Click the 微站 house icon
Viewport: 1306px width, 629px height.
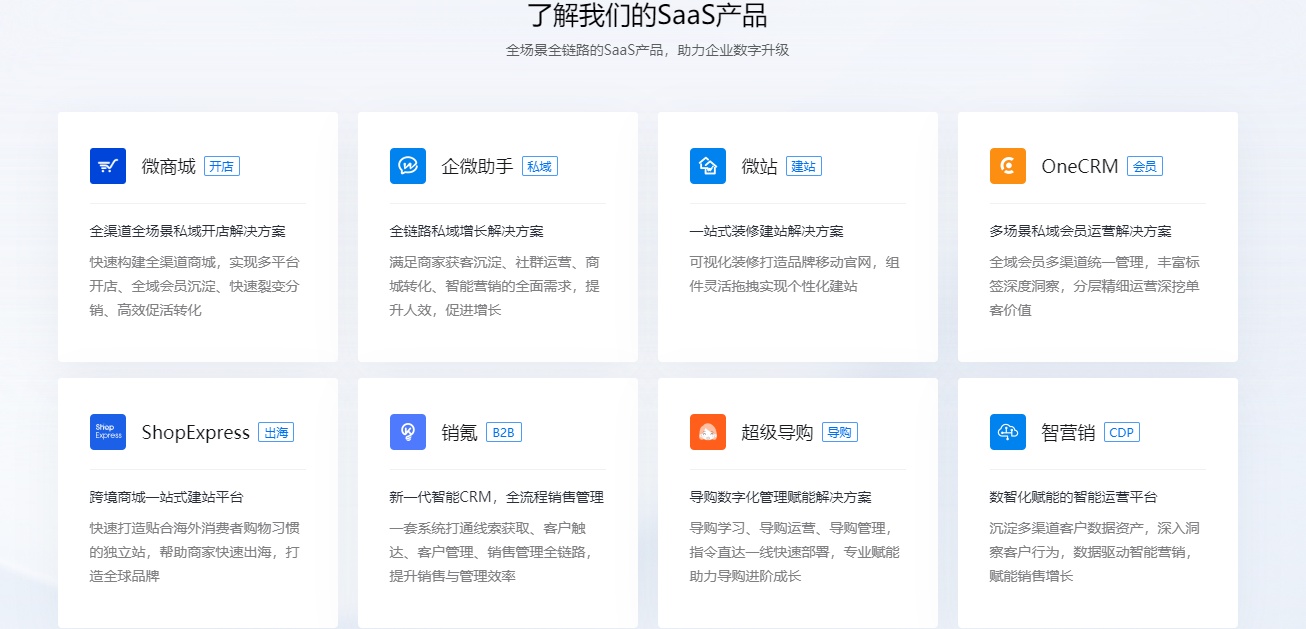[708, 166]
